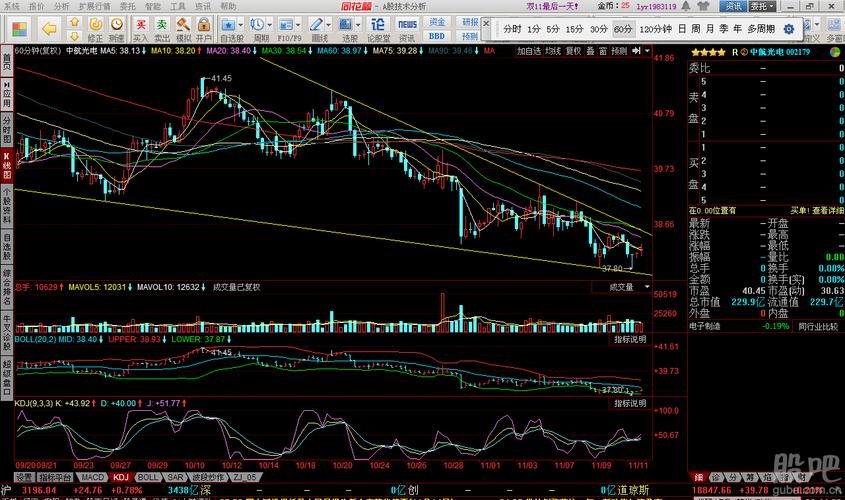Select the 5分 period

point(553,29)
